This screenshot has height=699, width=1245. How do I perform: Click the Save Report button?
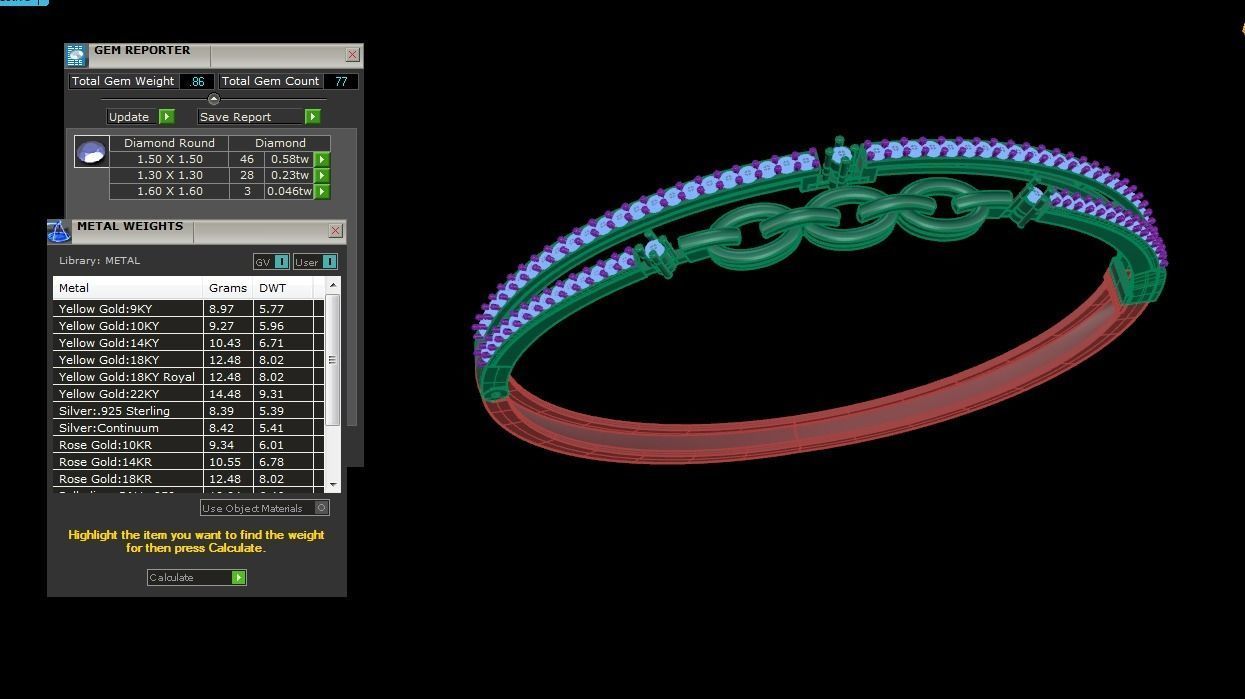coord(259,117)
